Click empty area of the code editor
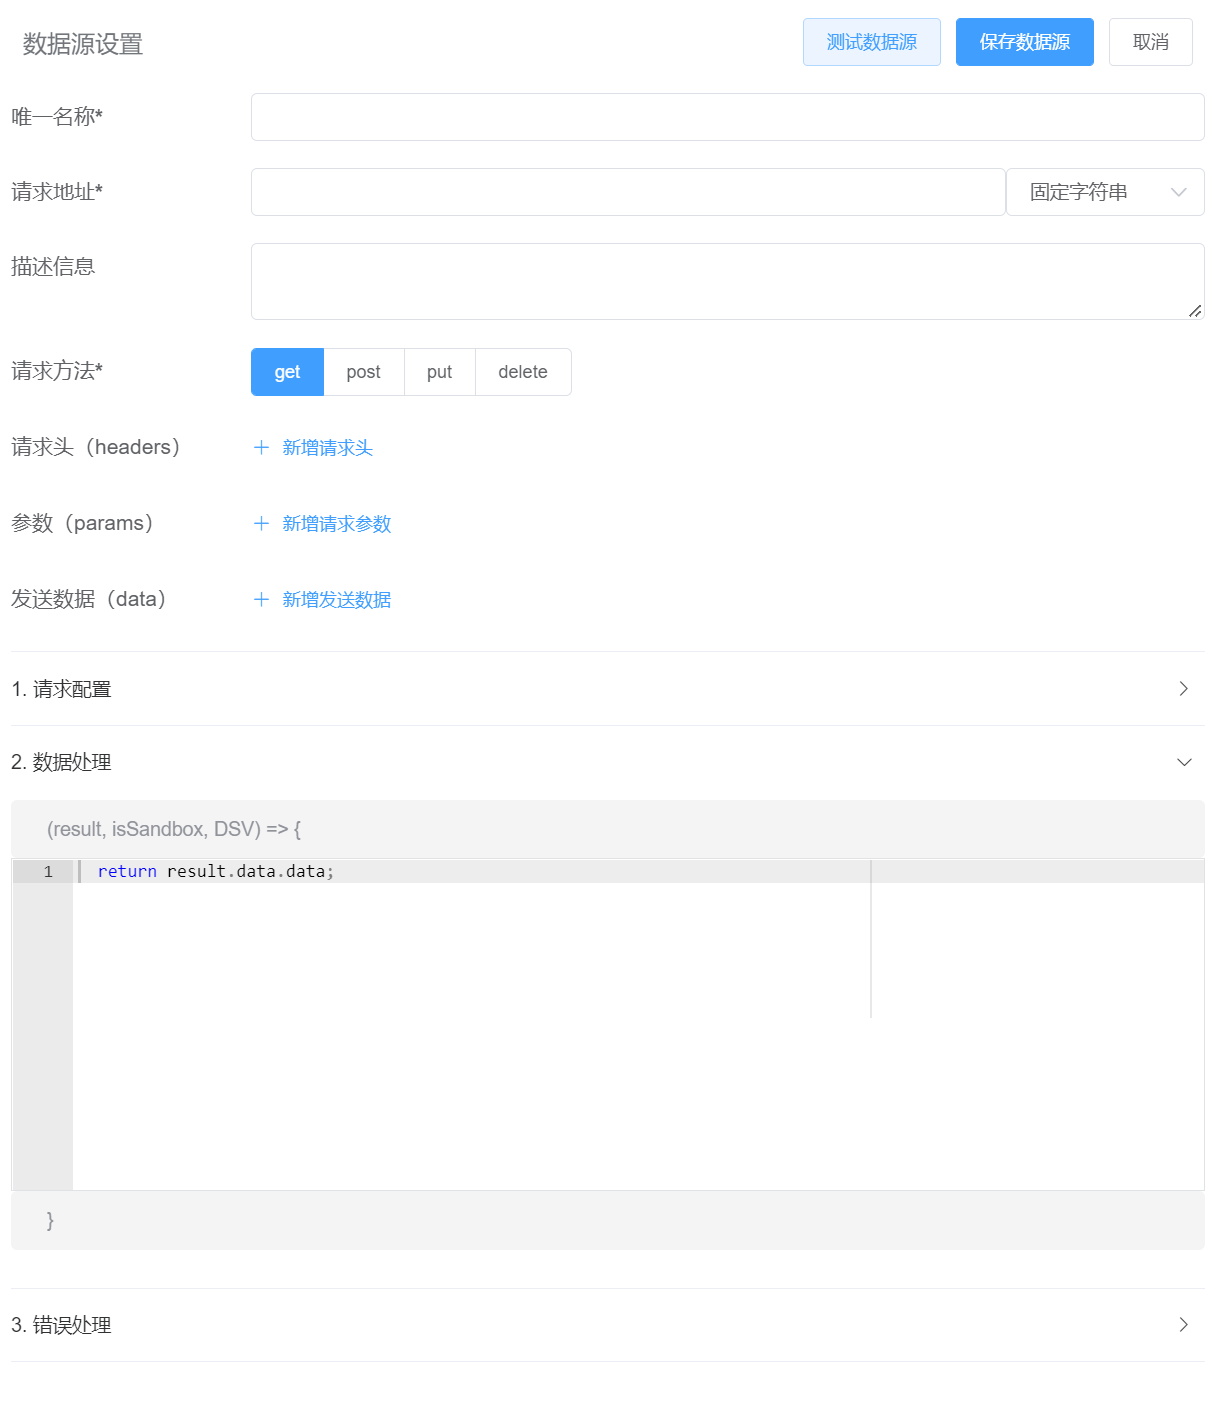The height and width of the screenshot is (1411, 1217). click(638, 1036)
